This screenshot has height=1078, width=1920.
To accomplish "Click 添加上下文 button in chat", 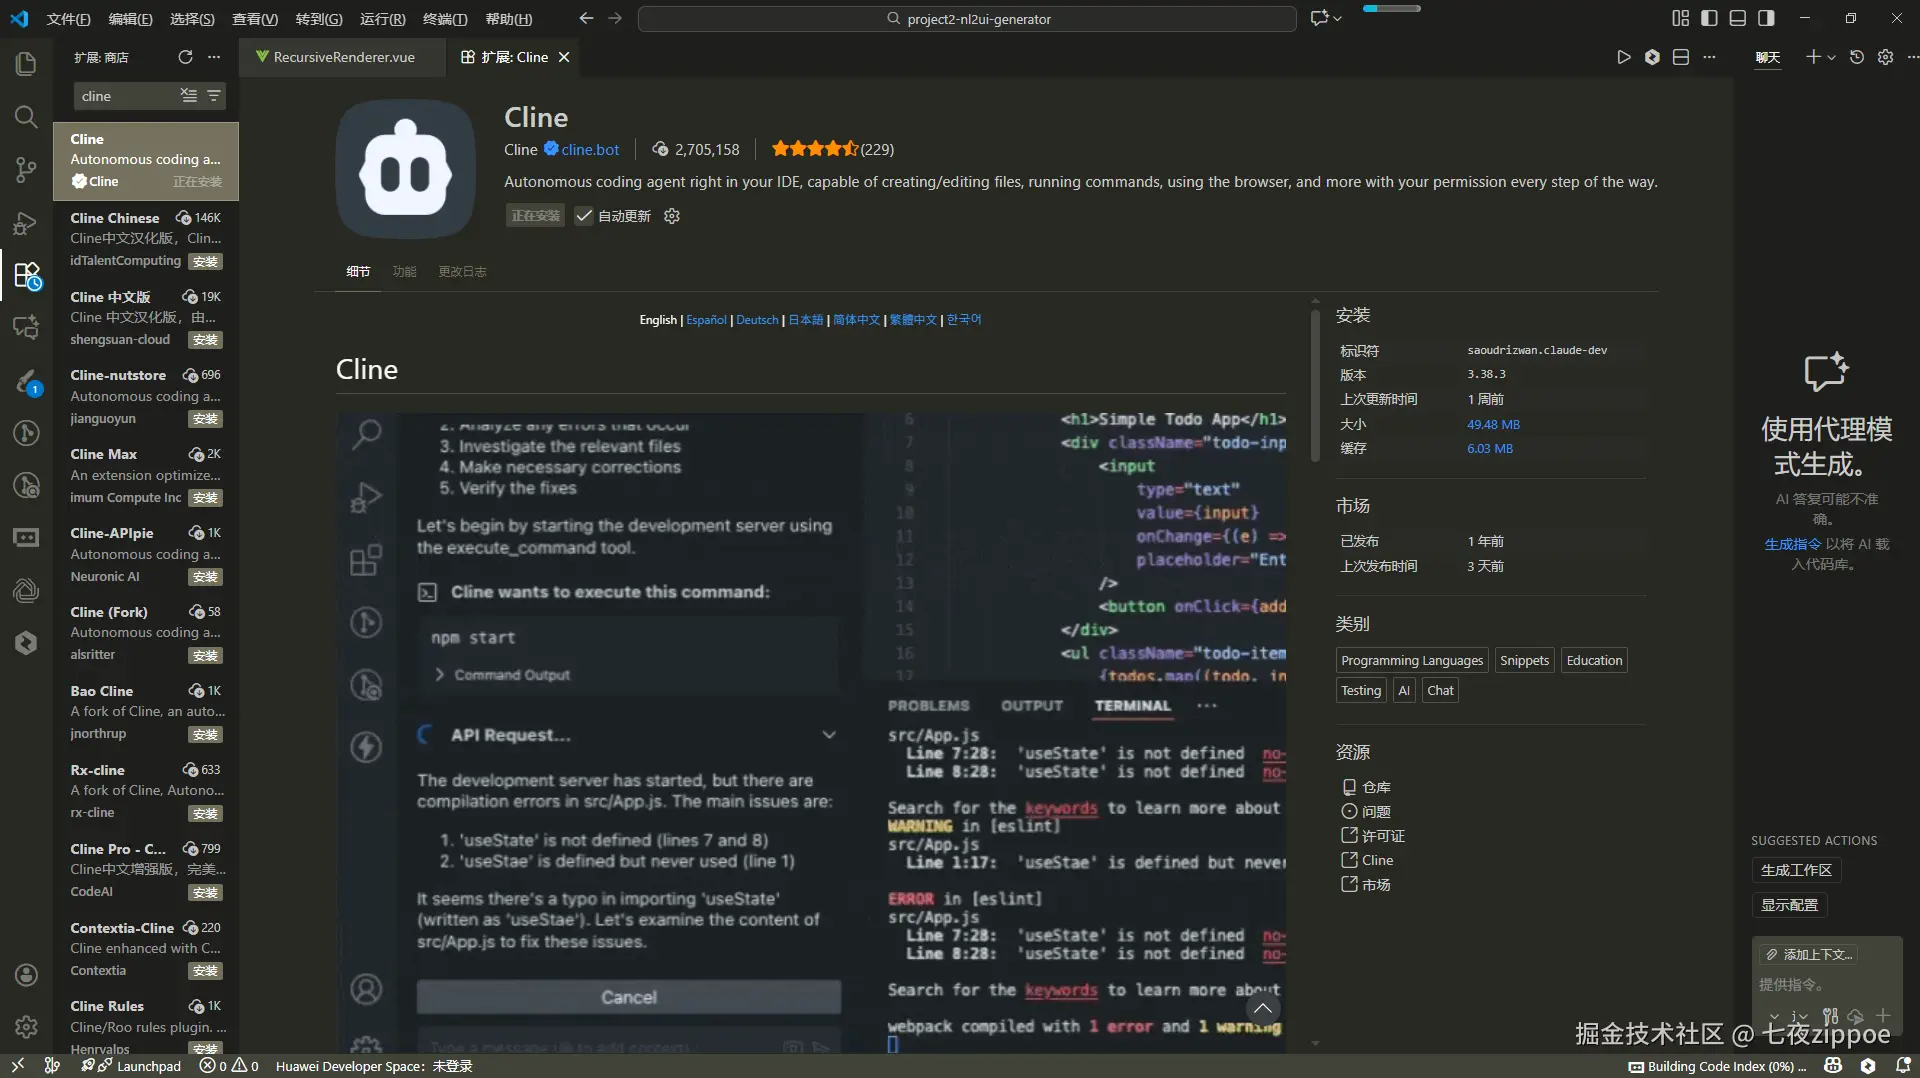I will tap(1809, 954).
